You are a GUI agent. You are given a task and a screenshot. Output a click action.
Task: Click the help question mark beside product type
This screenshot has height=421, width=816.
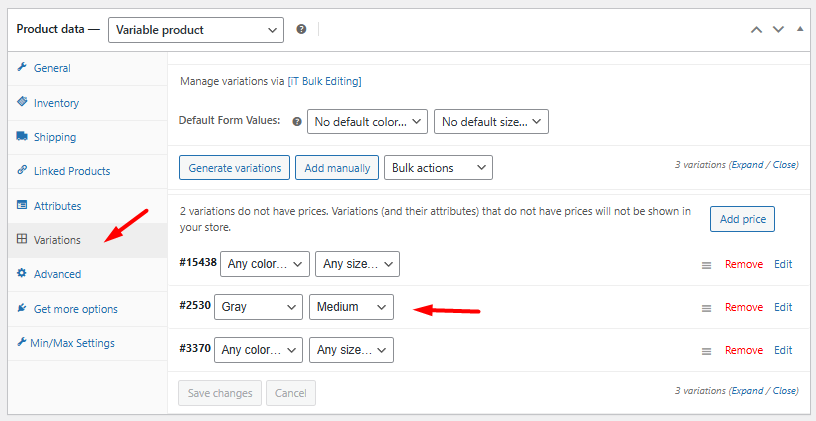[301, 30]
